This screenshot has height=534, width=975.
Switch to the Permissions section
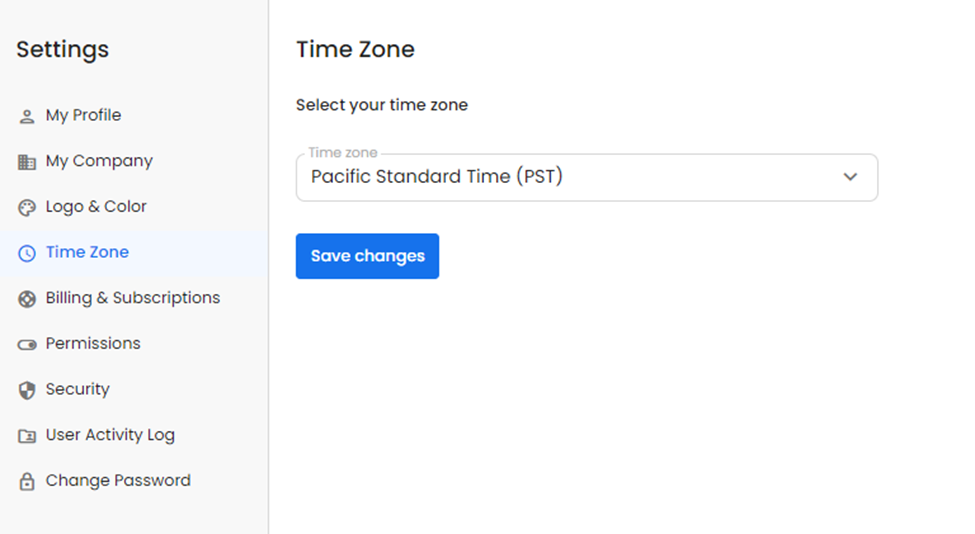pyautogui.click(x=93, y=343)
